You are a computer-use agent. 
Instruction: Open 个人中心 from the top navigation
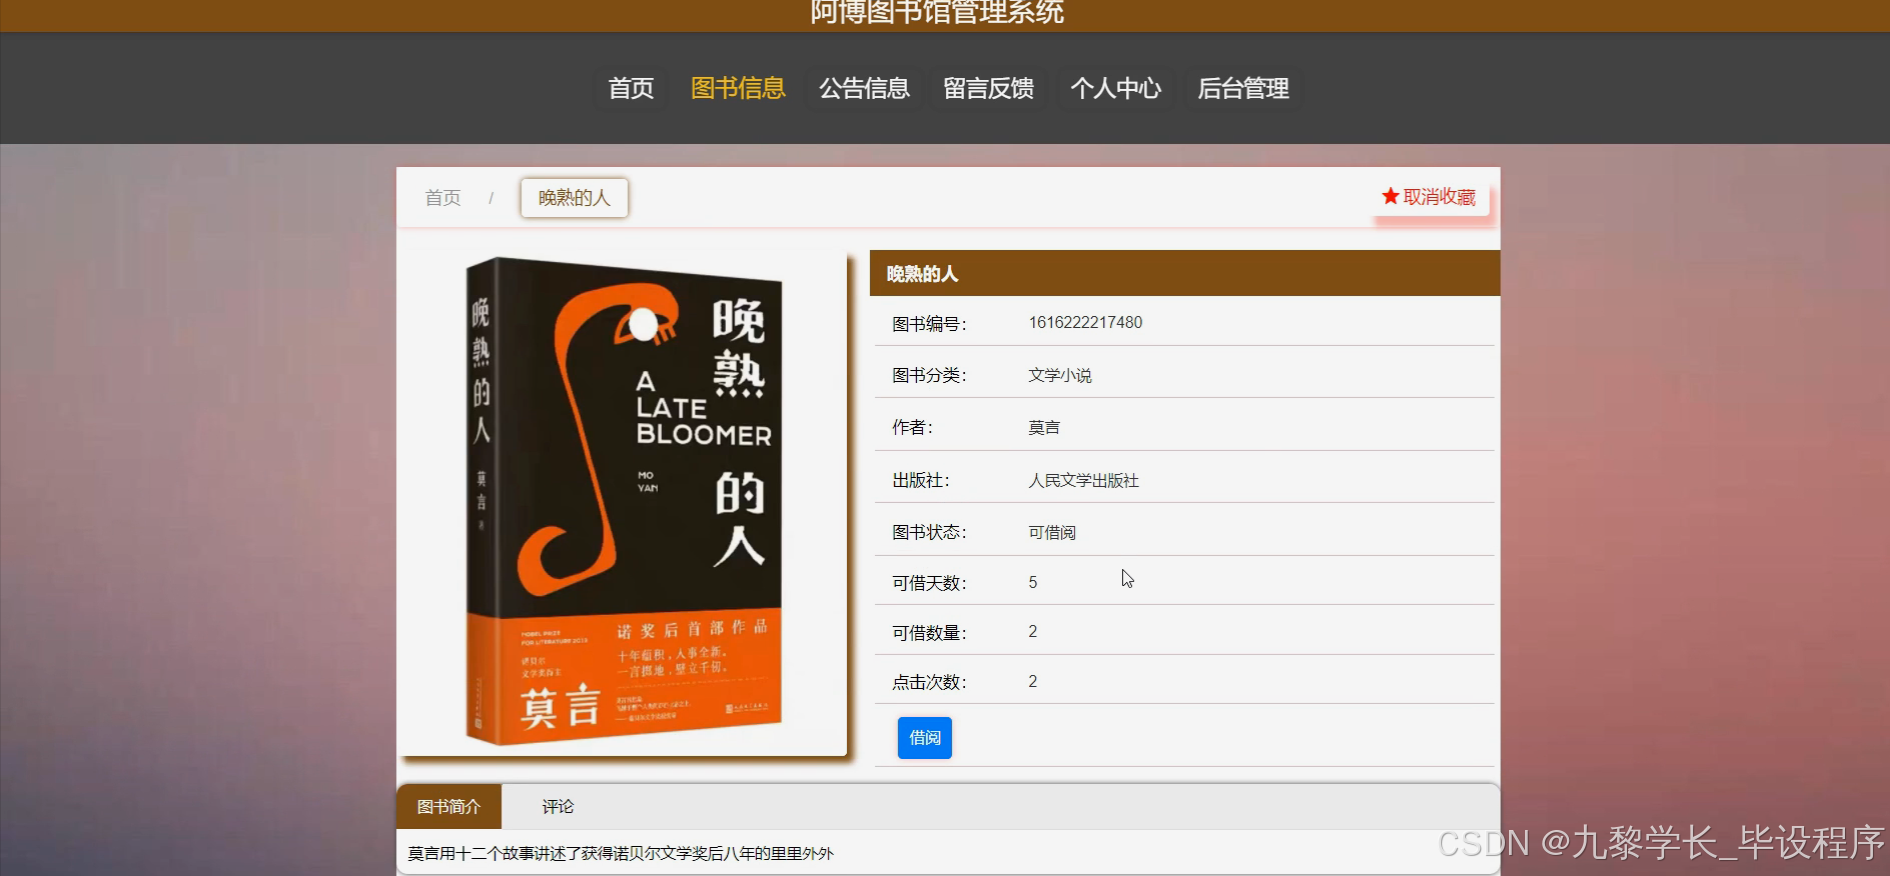(1116, 88)
